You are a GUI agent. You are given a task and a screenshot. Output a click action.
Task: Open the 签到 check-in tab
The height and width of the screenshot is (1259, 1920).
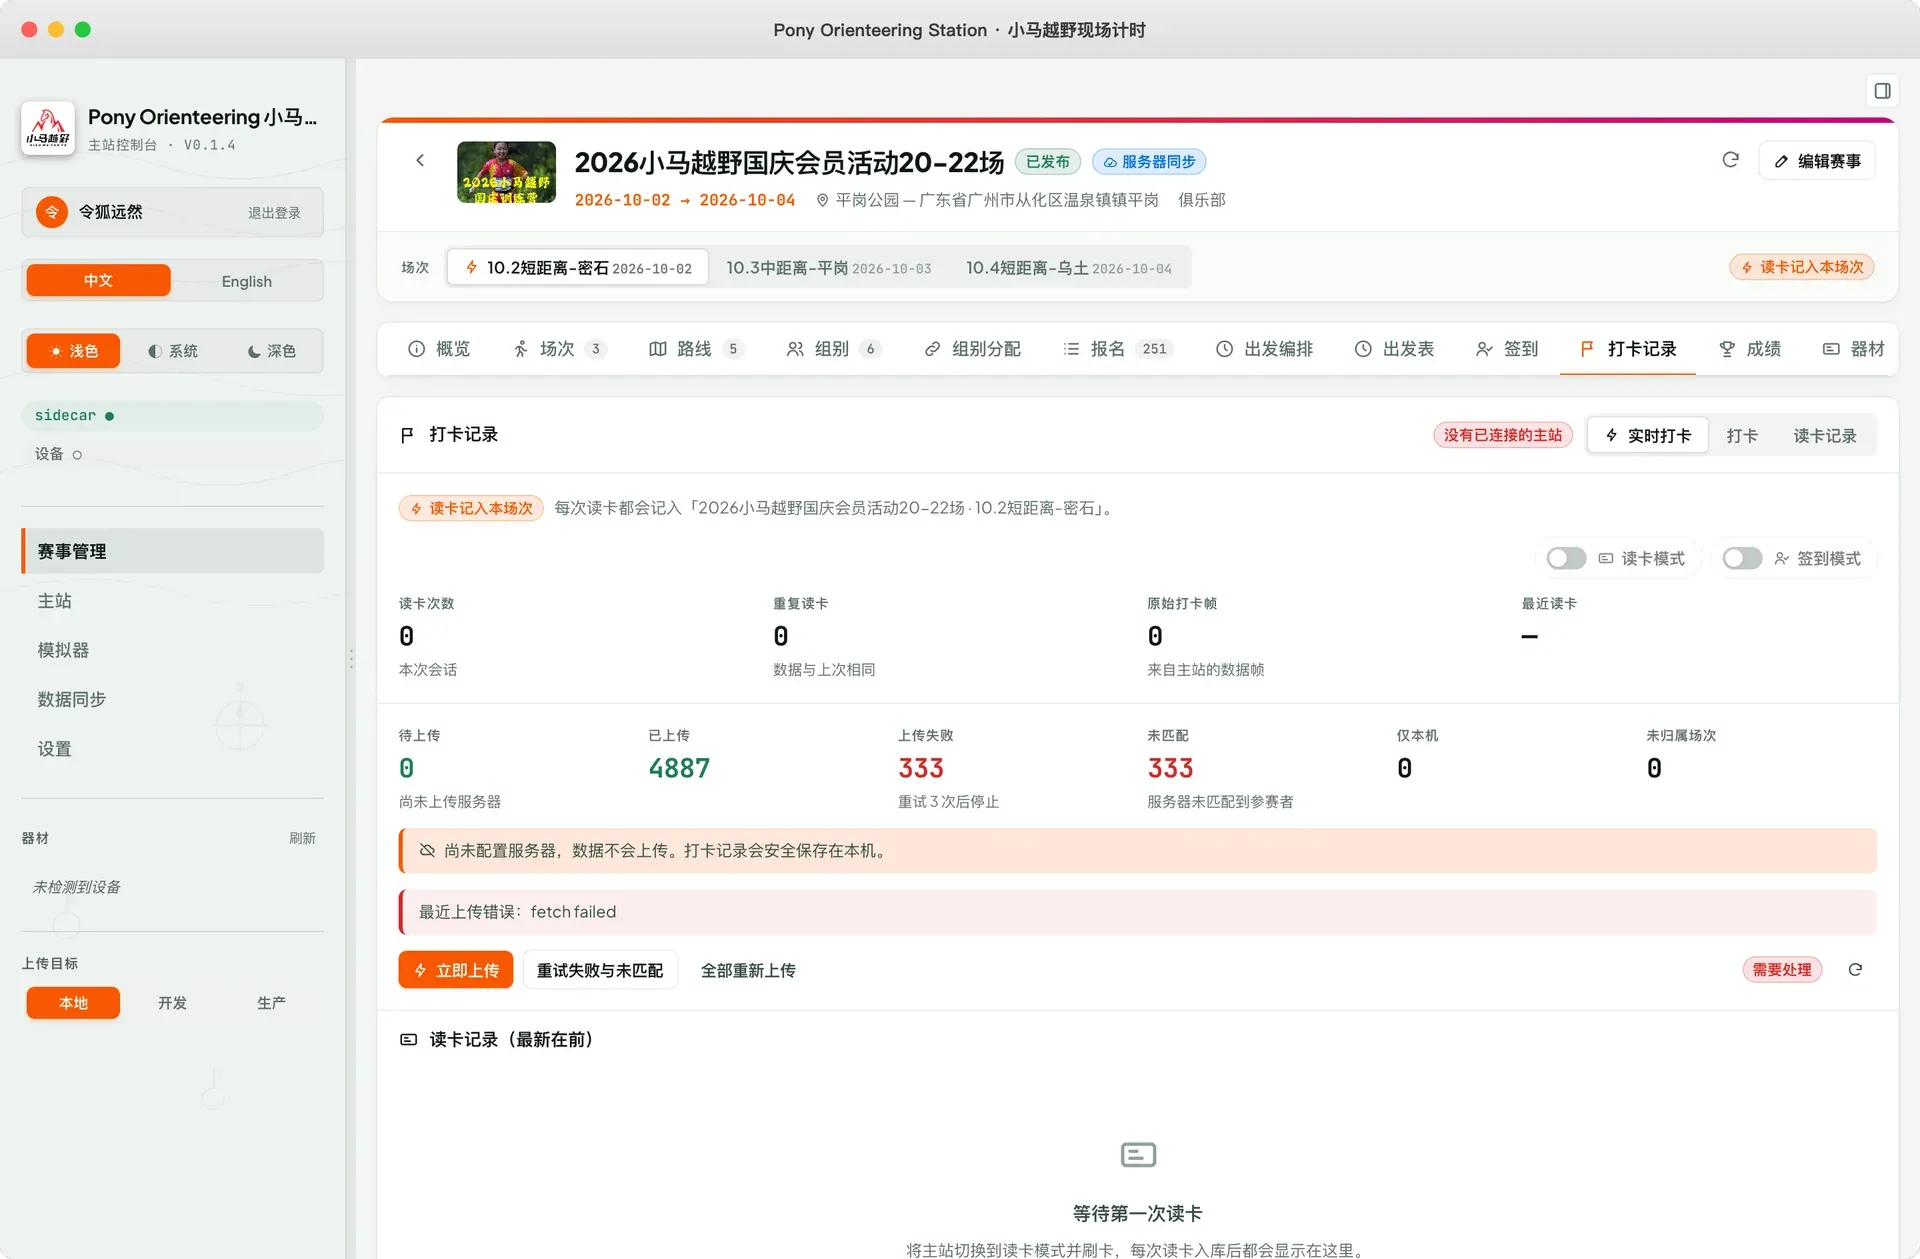1507,349
